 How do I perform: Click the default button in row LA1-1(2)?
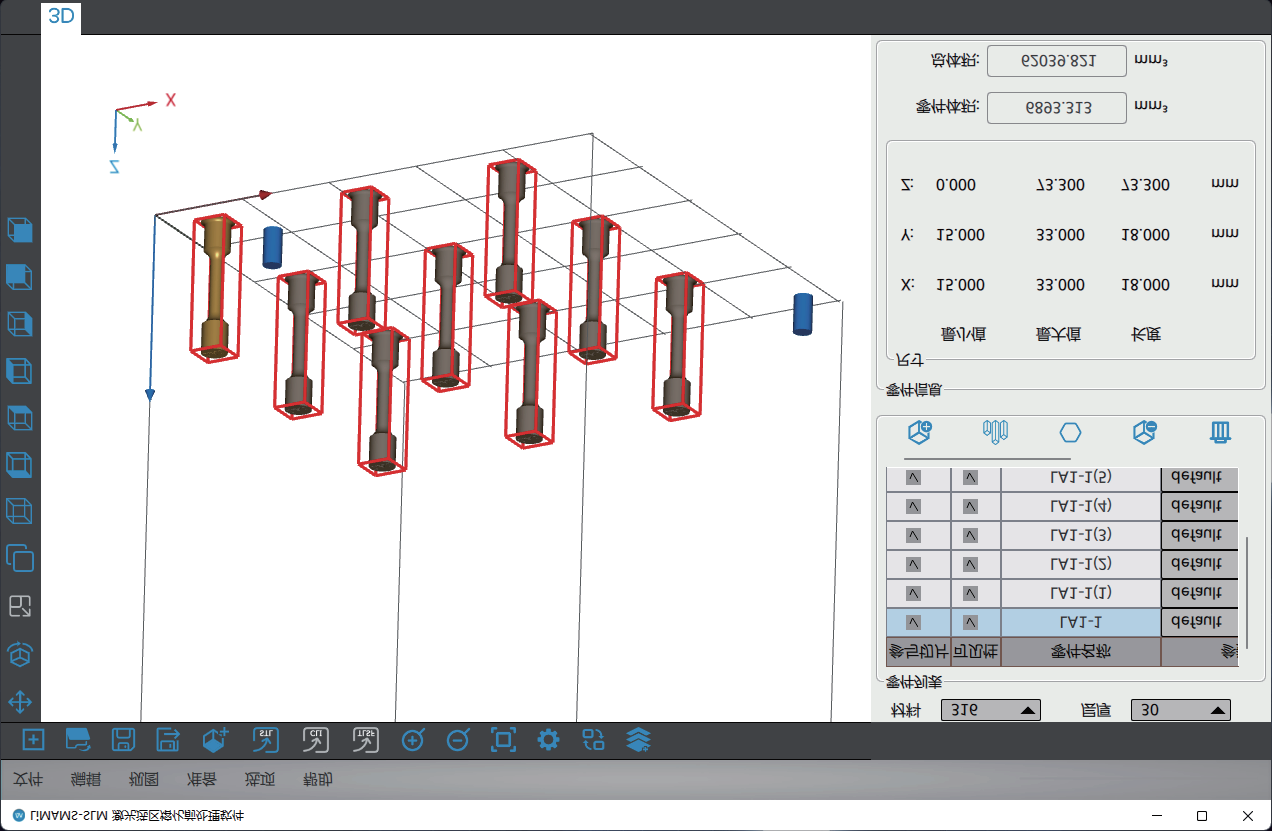[x=1200, y=564]
